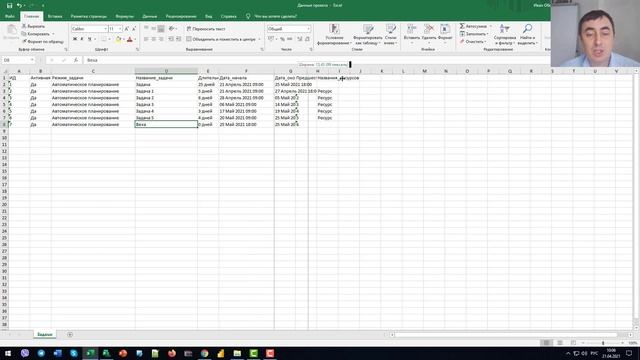Screen dimensions: 640x360
Task: Decrease font size with the smaller A icon
Action: point(133,29)
